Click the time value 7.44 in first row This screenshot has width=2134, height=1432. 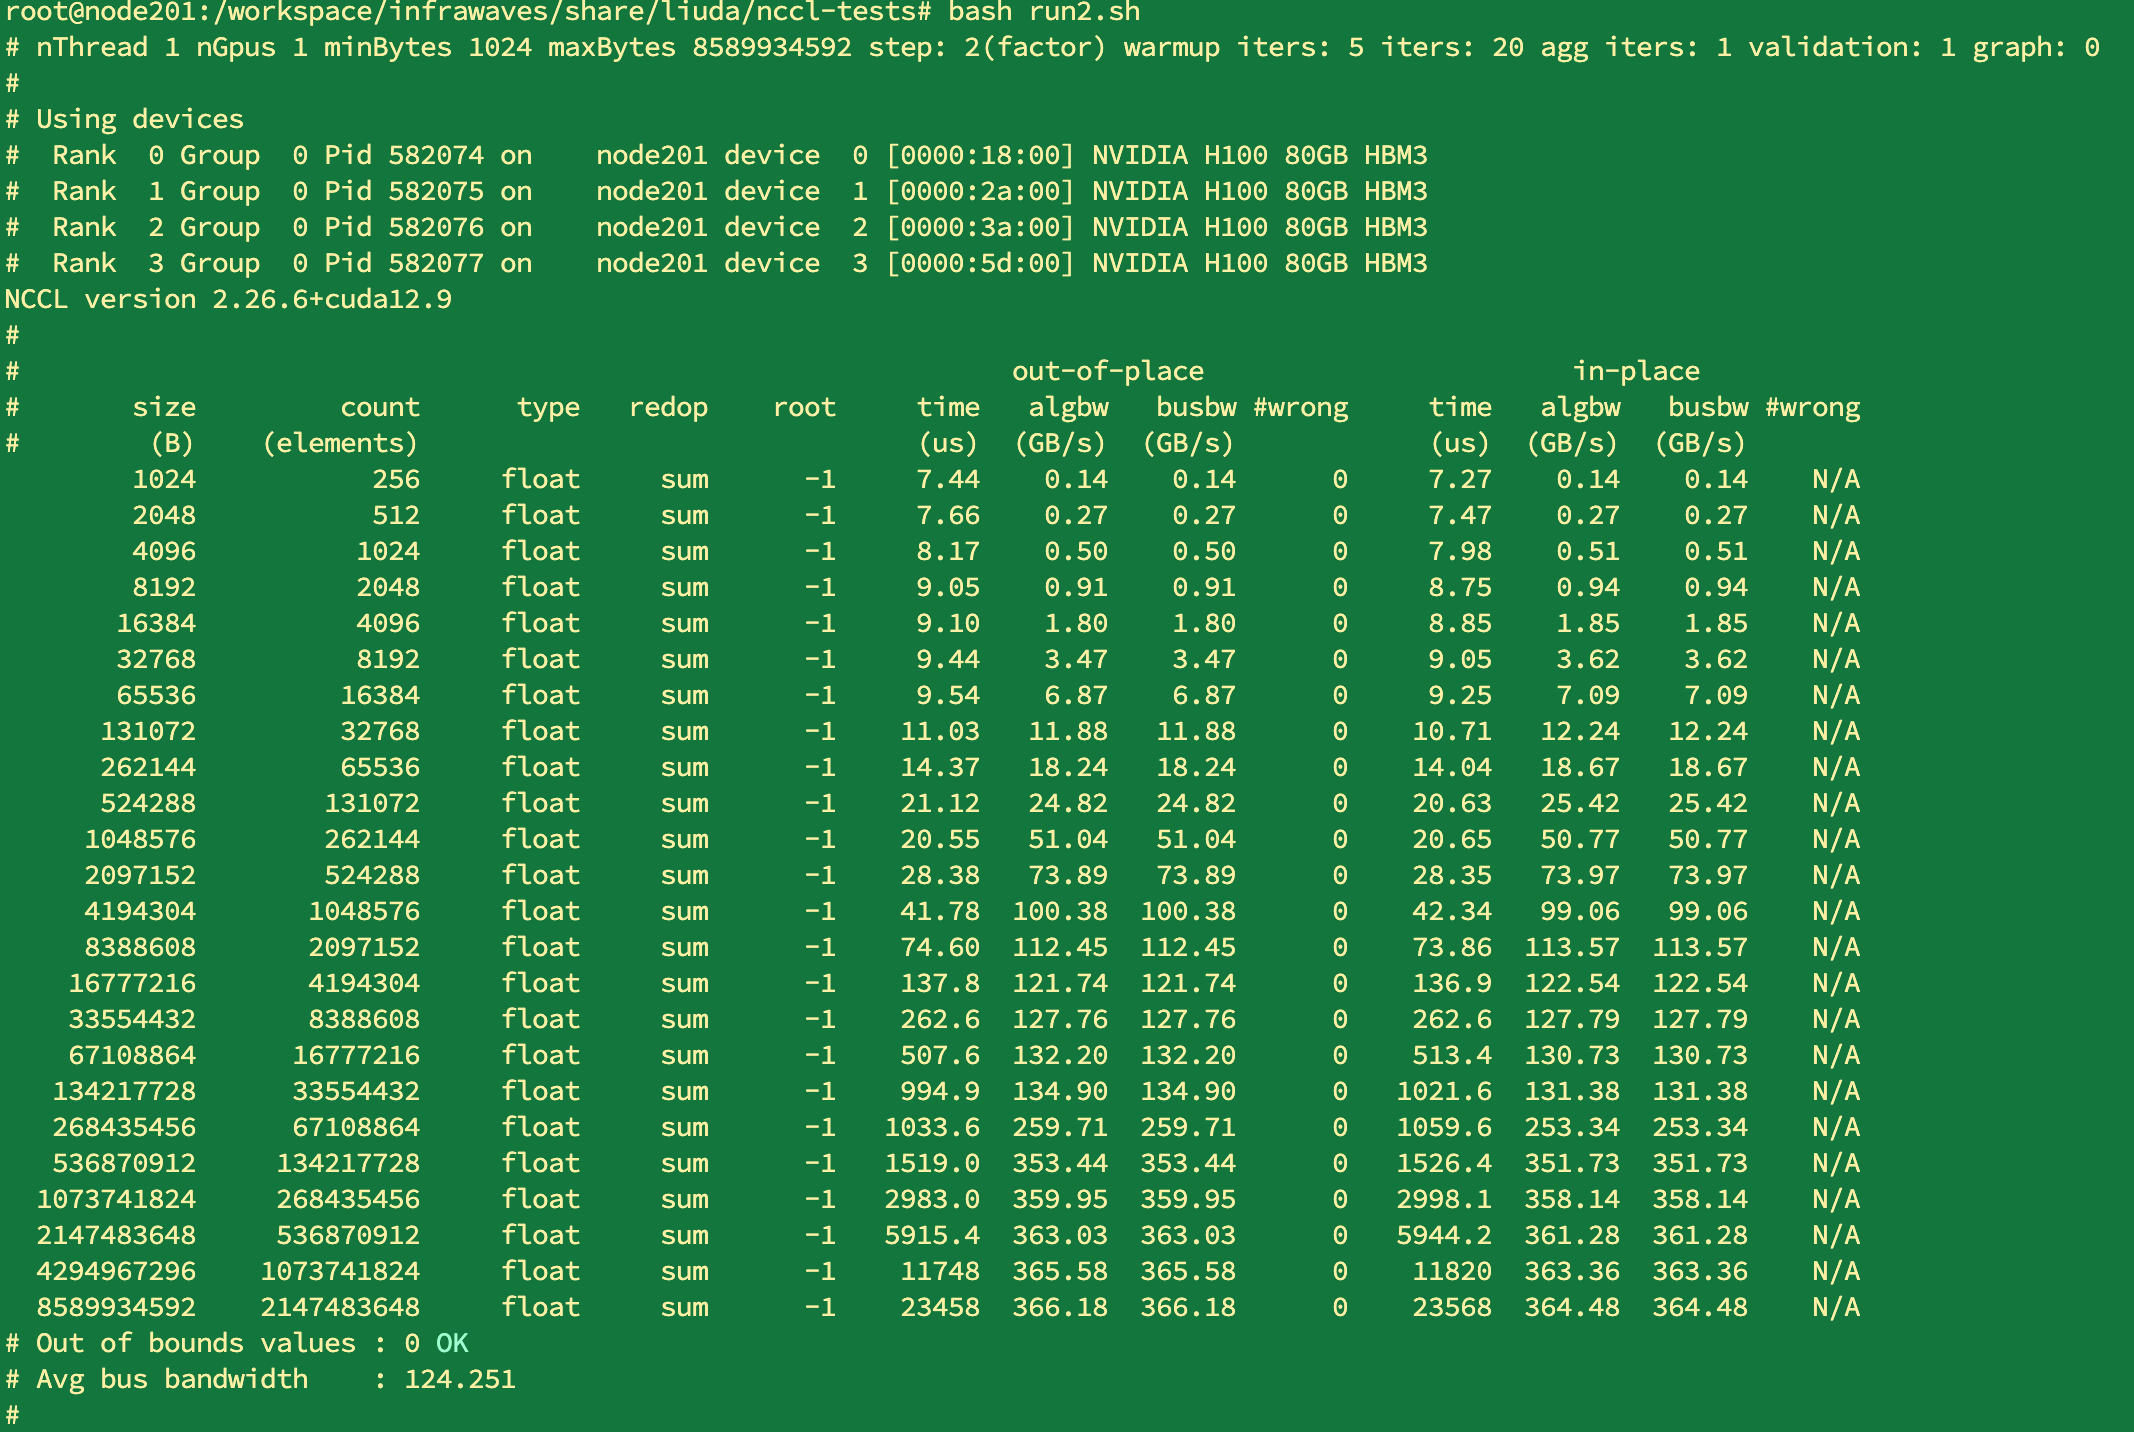tap(947, 479)
